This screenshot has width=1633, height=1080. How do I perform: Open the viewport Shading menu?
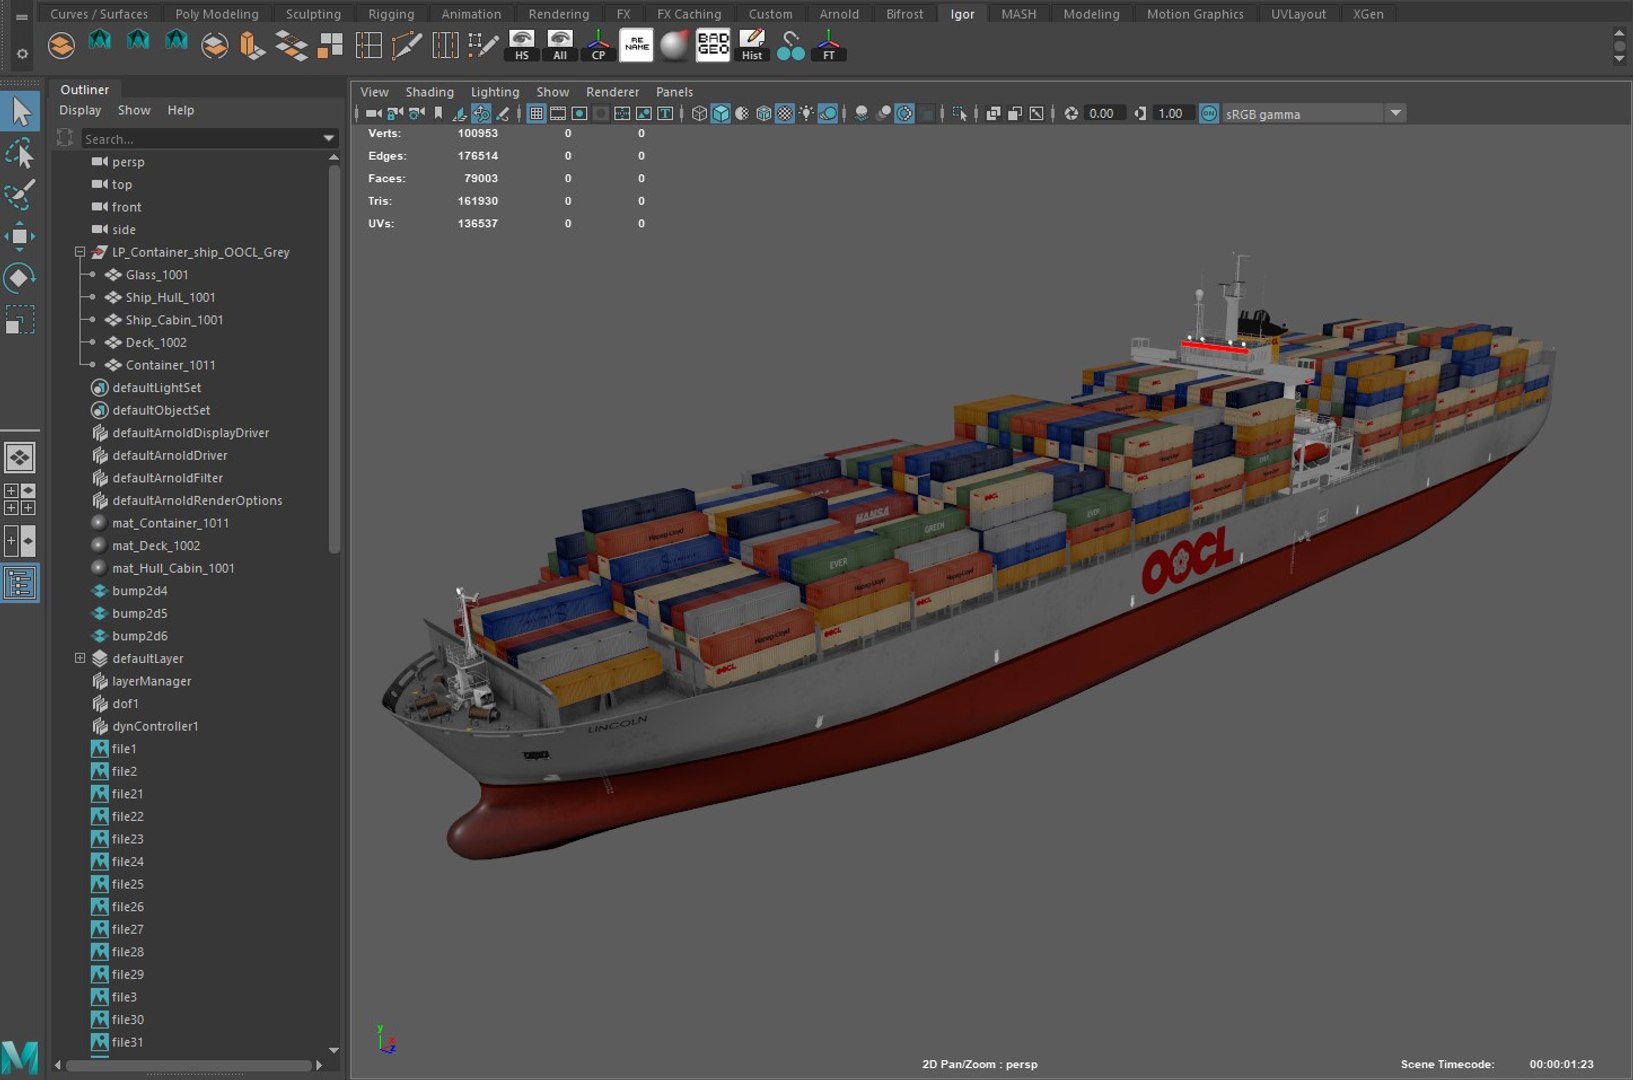click(x=429, y=92)
